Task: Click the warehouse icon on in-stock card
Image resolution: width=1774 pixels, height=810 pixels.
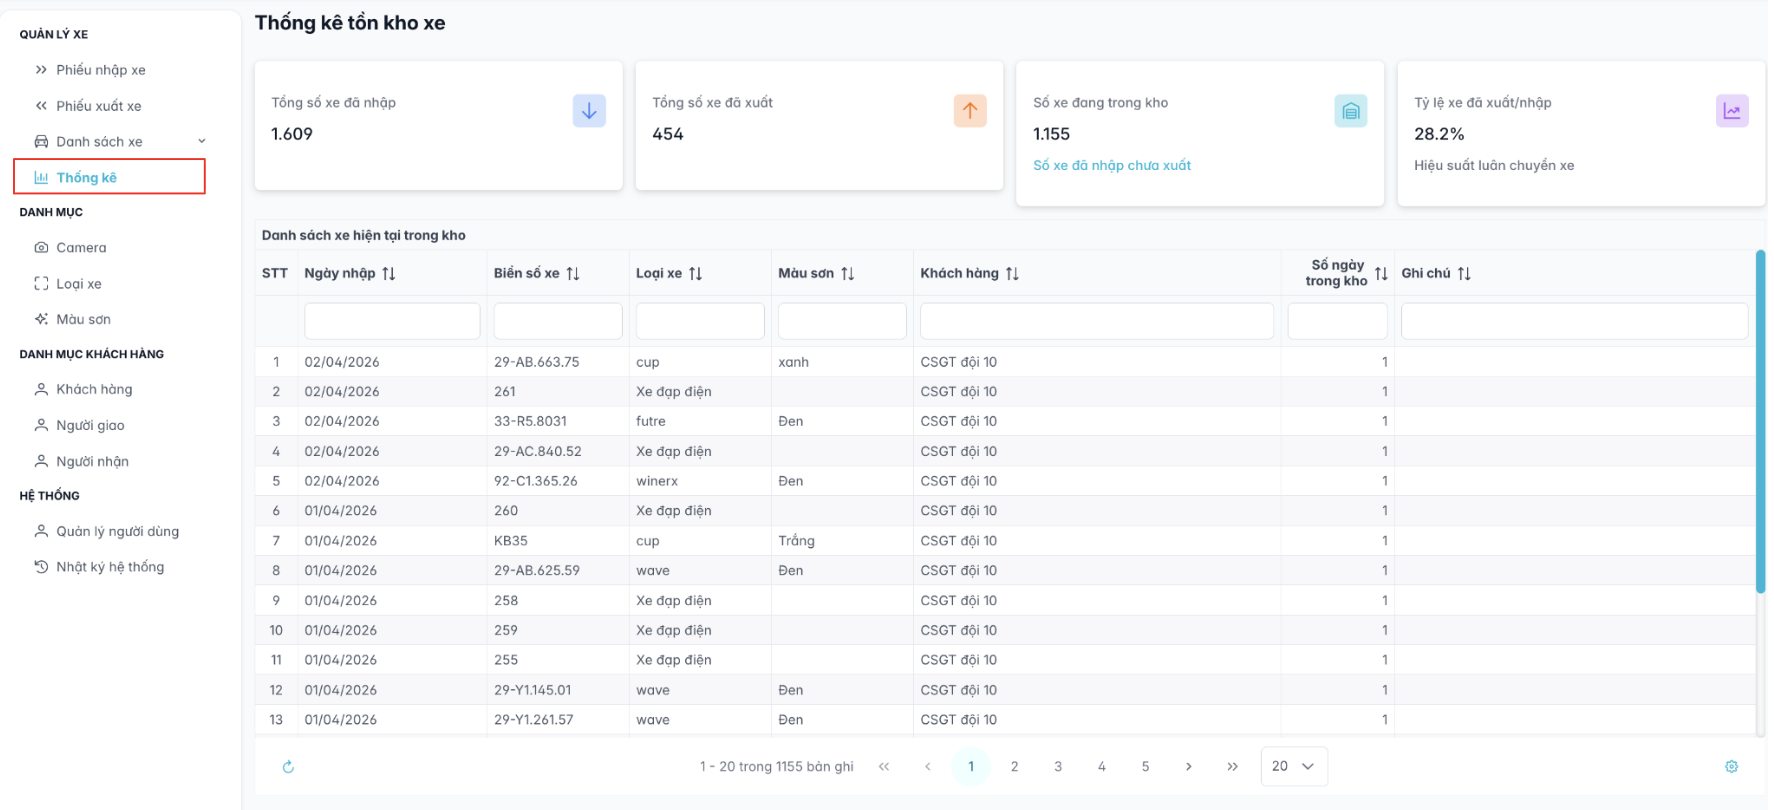Action: coord(1350,111)
